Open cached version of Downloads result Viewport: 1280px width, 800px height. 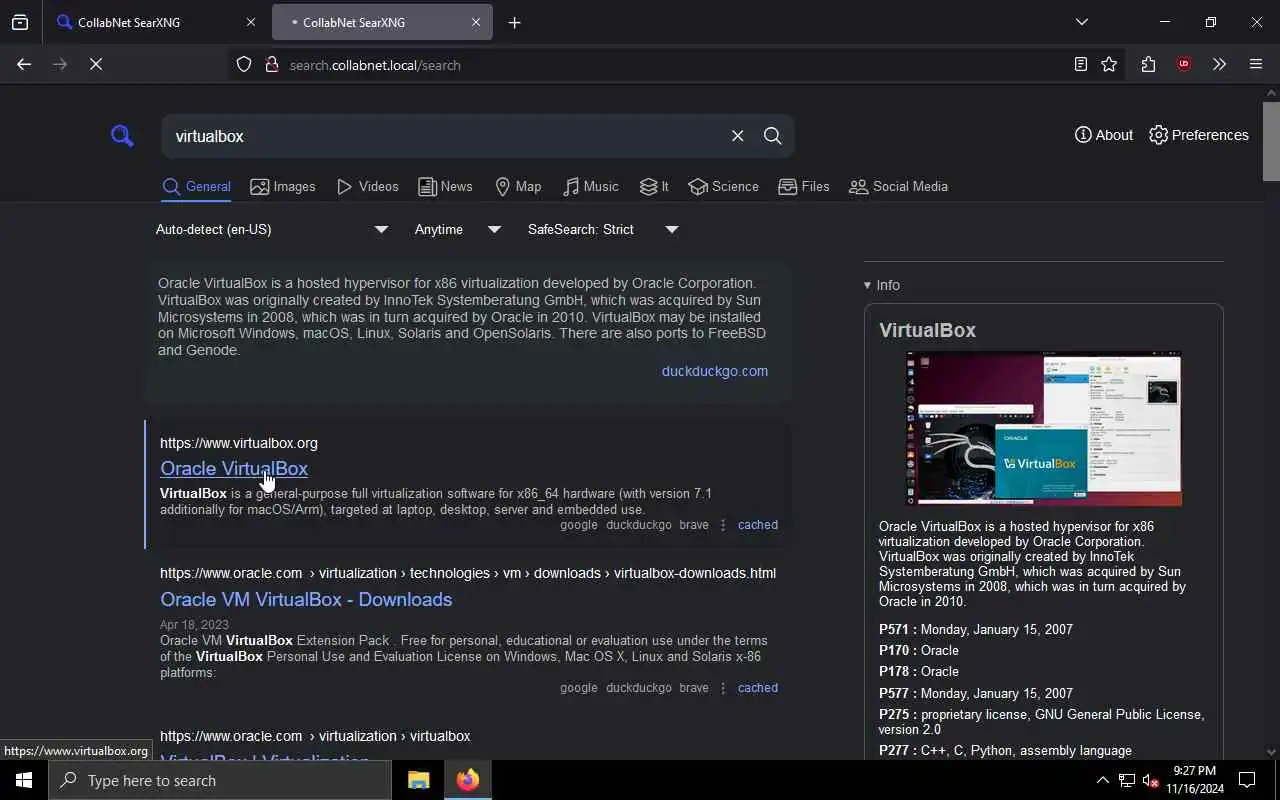click(758, 688)
